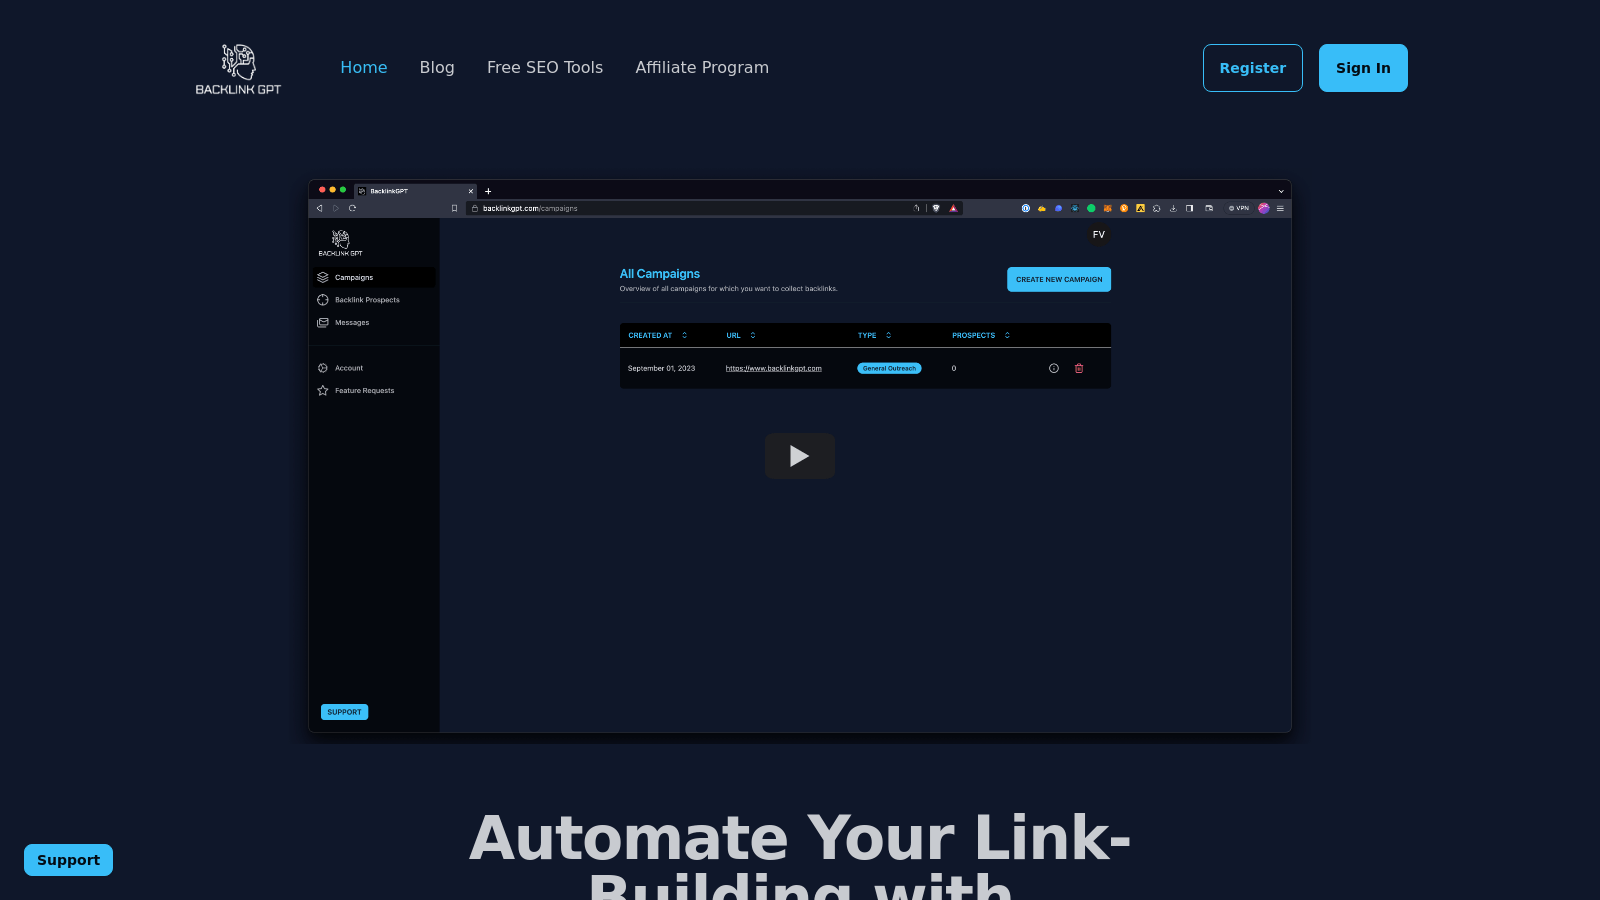Click the Register button
Screen dimensions: 1600x900
click(x=1252, y=68)
